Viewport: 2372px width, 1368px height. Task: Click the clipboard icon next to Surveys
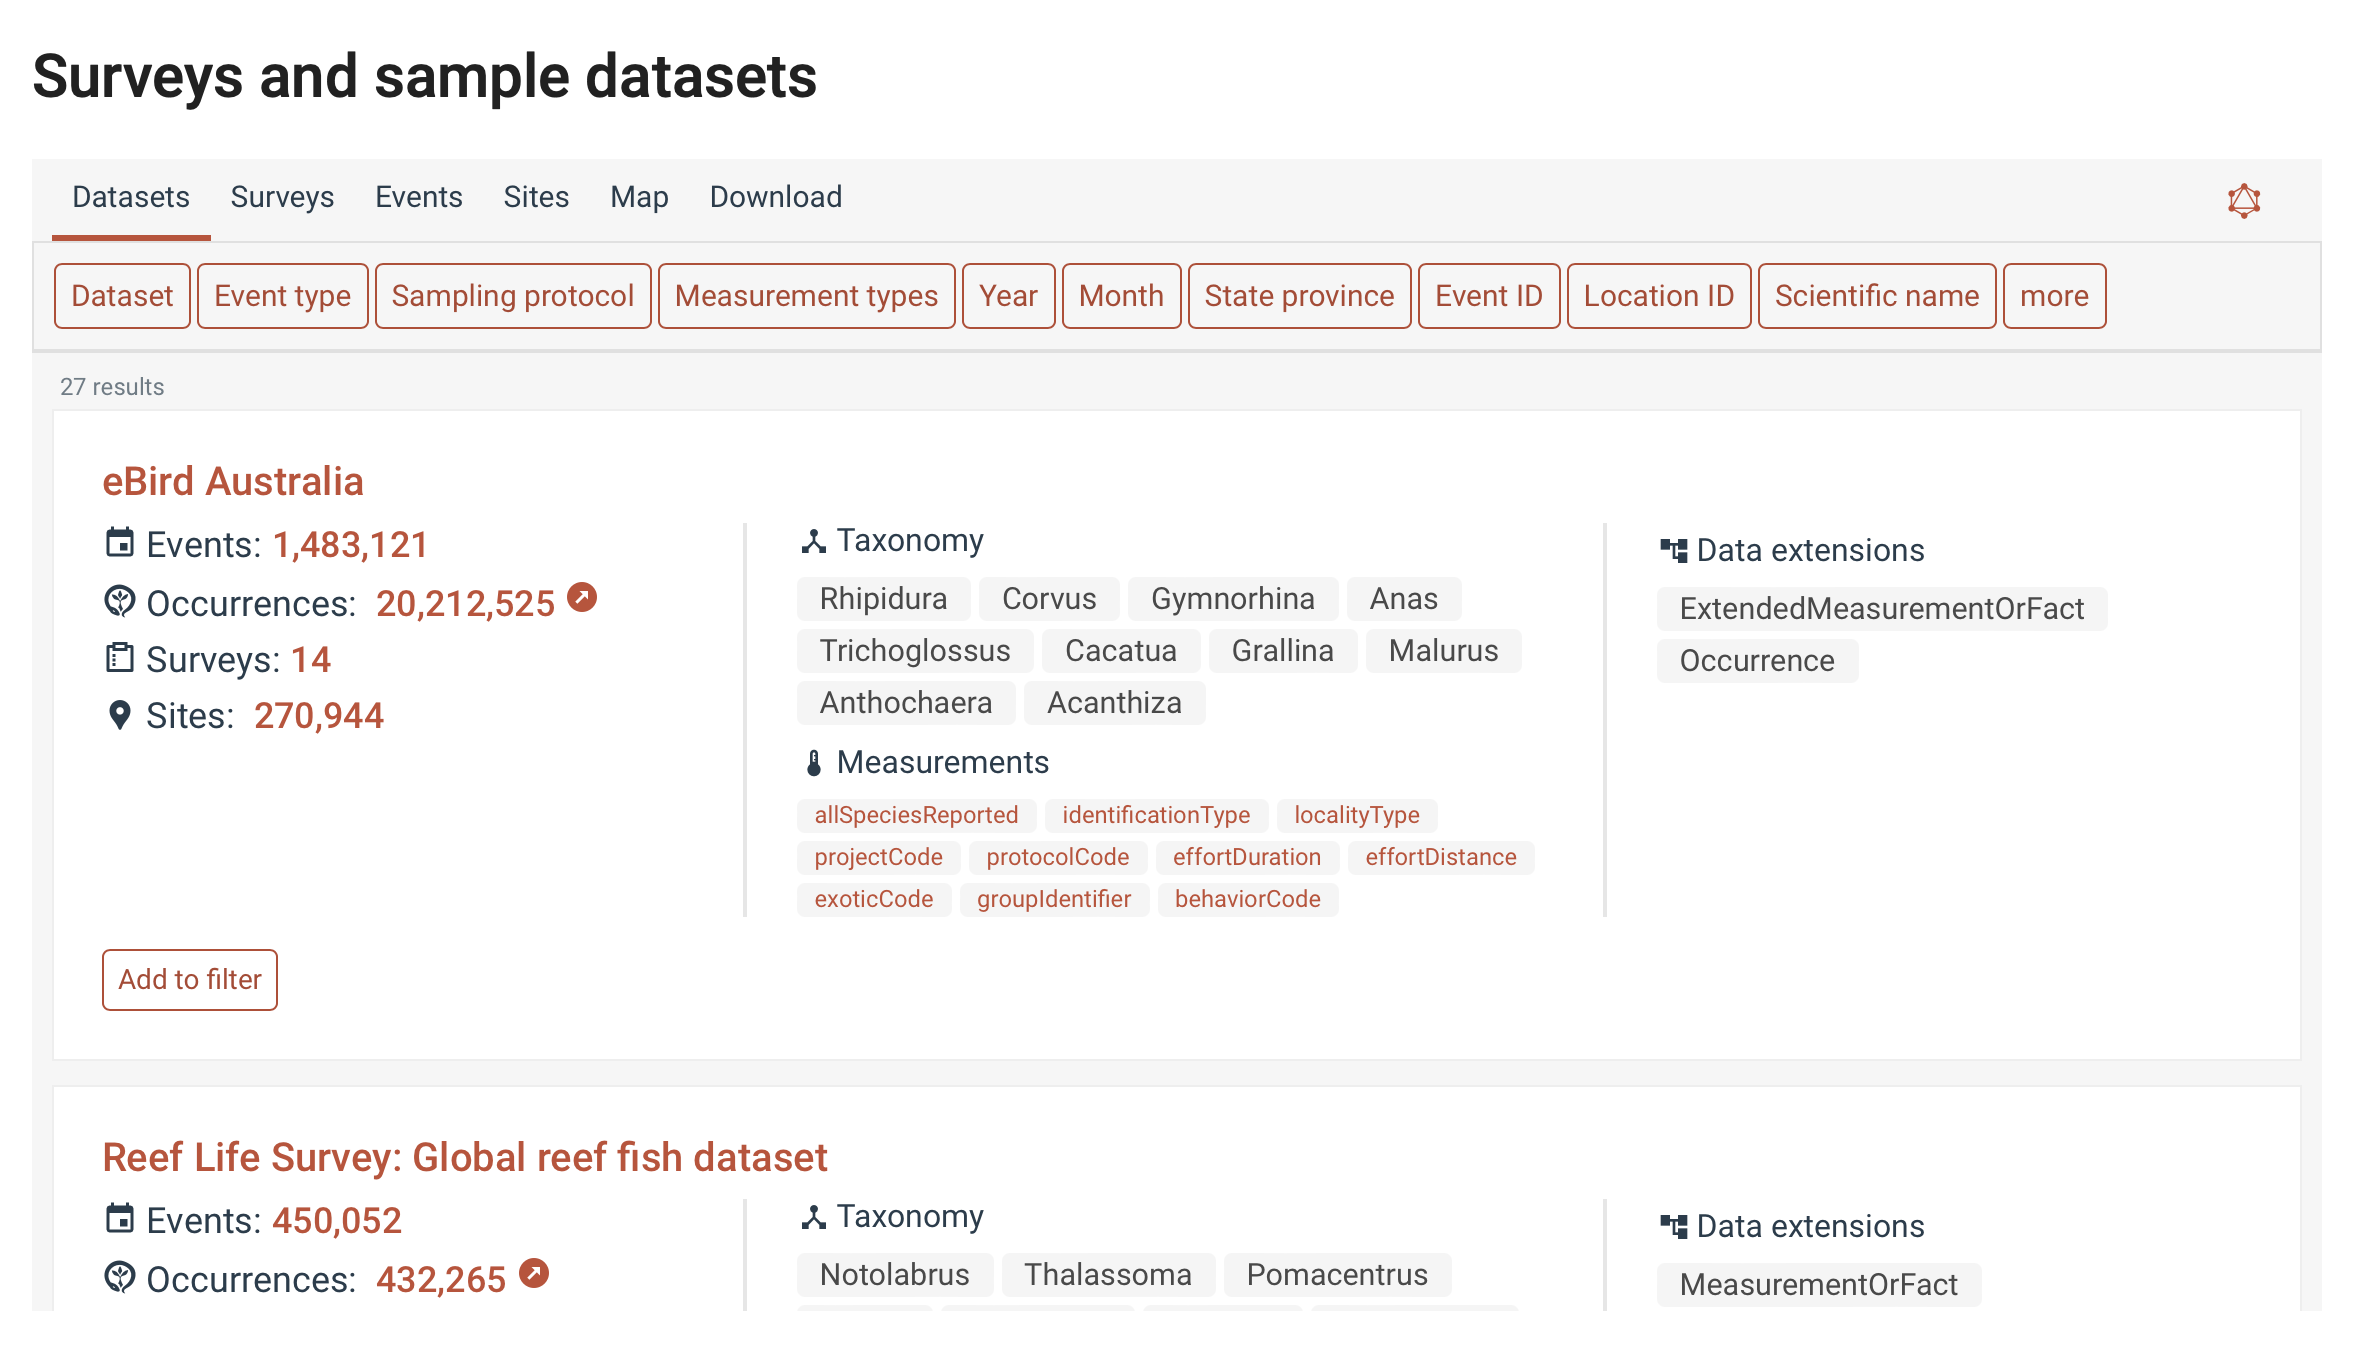pos(119,658)
